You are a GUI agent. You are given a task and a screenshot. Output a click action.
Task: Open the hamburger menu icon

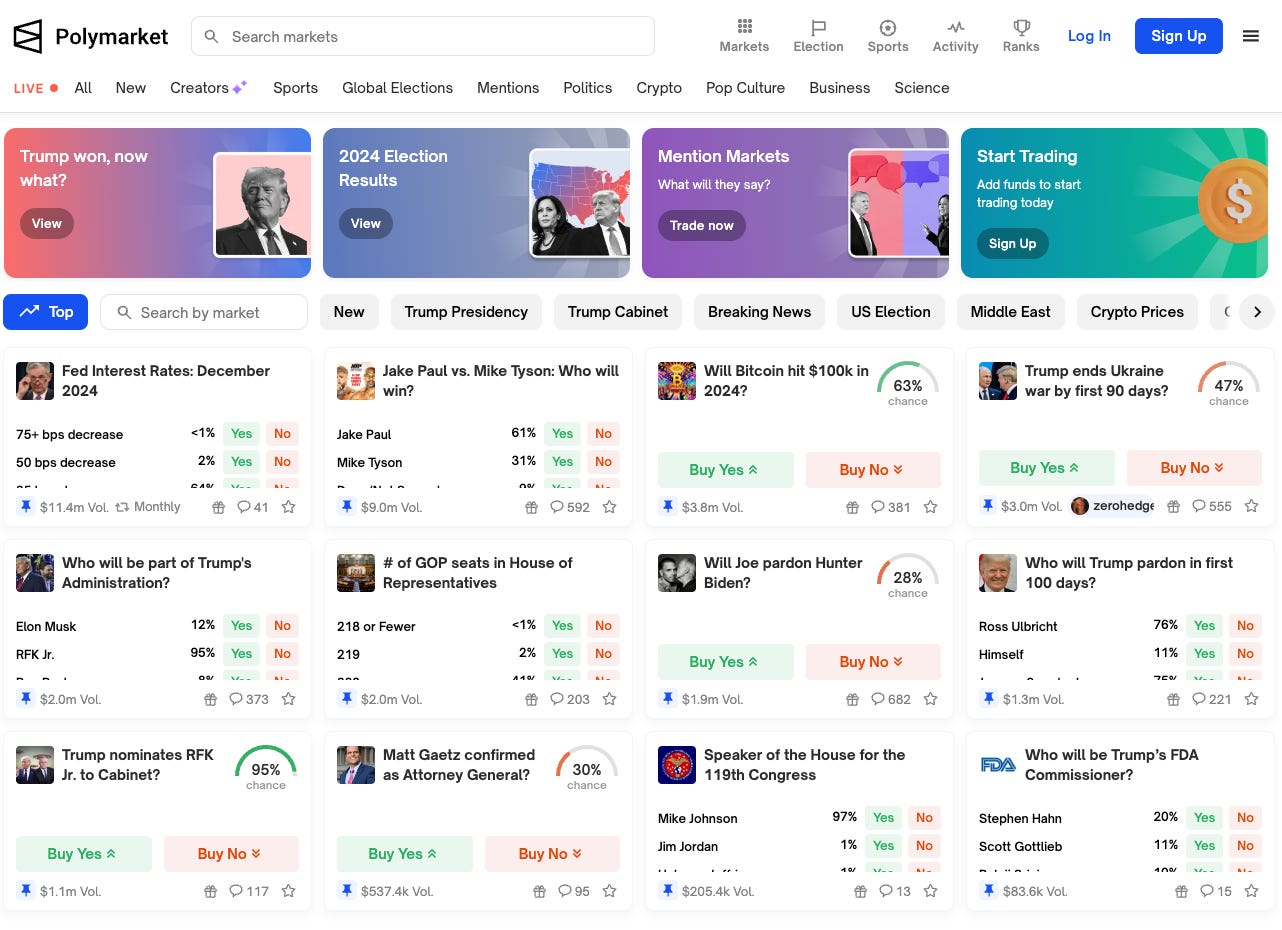[1250, 36]
